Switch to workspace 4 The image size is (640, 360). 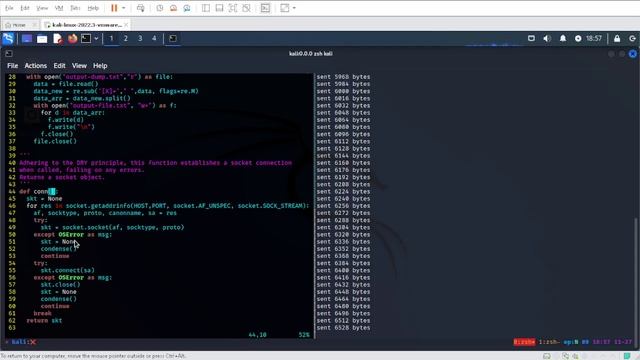(154, 38)
